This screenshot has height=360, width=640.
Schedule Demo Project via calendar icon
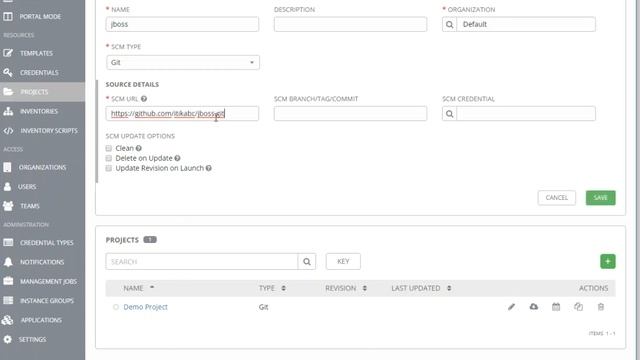pos(556,307)
